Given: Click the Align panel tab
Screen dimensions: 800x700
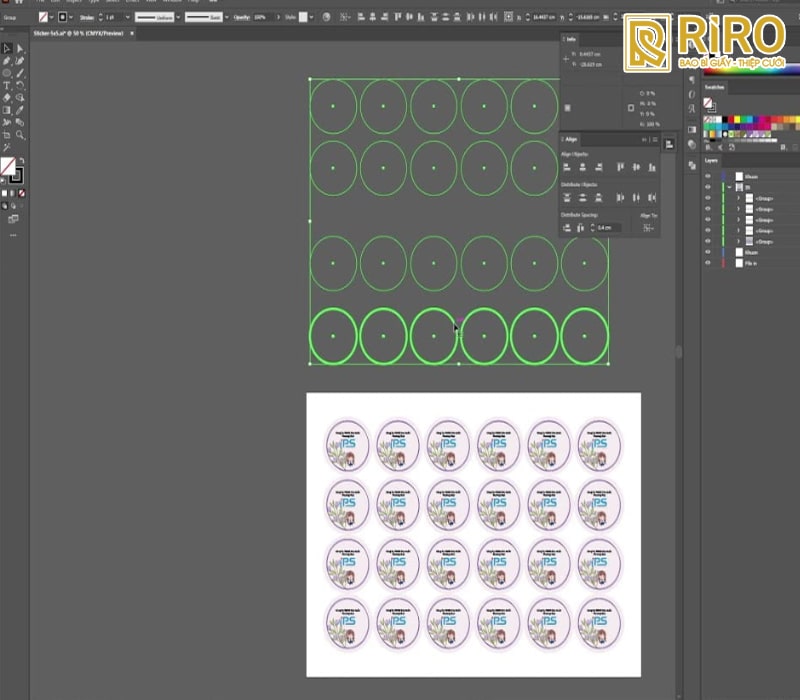Looking at the screenshot, I should click(571, 139).
